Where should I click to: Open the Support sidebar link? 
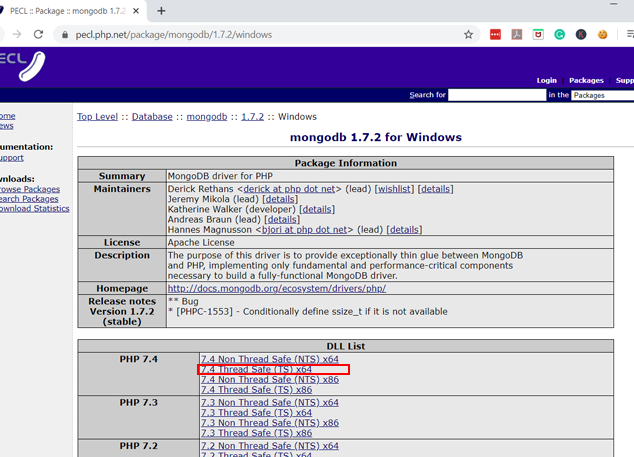click(12, 158)
